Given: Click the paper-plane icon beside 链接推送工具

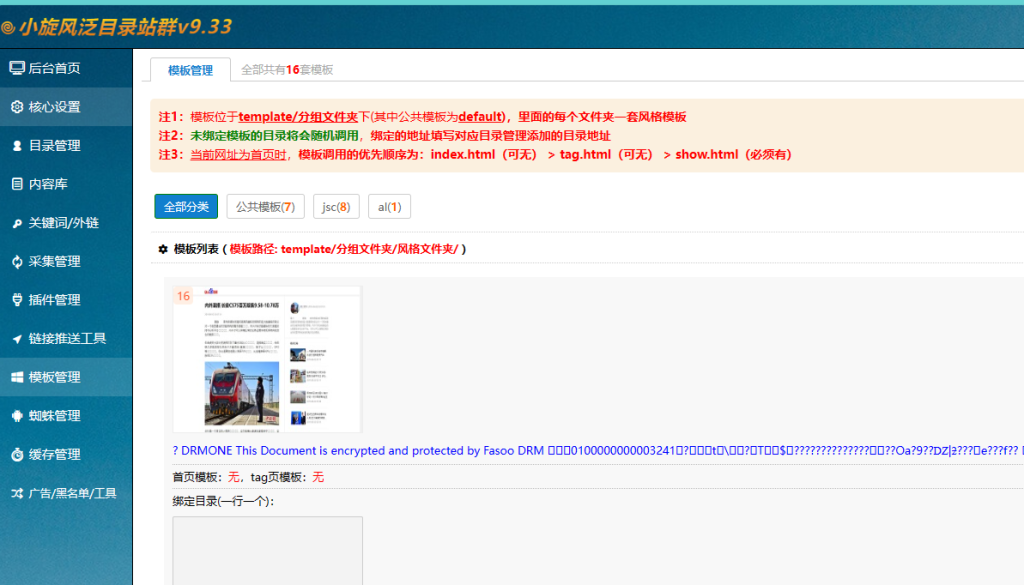Looking at the screenshot, I should tap(17, 339).
